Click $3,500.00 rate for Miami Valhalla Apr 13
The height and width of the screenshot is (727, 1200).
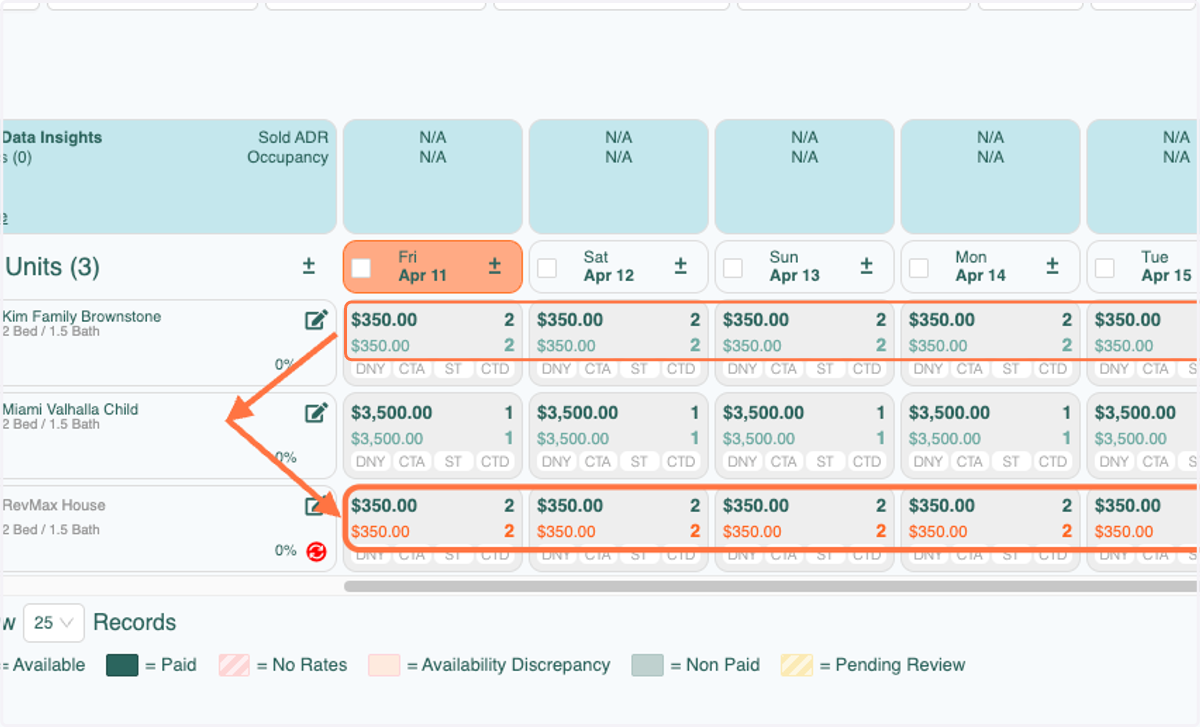pos(764,412)
